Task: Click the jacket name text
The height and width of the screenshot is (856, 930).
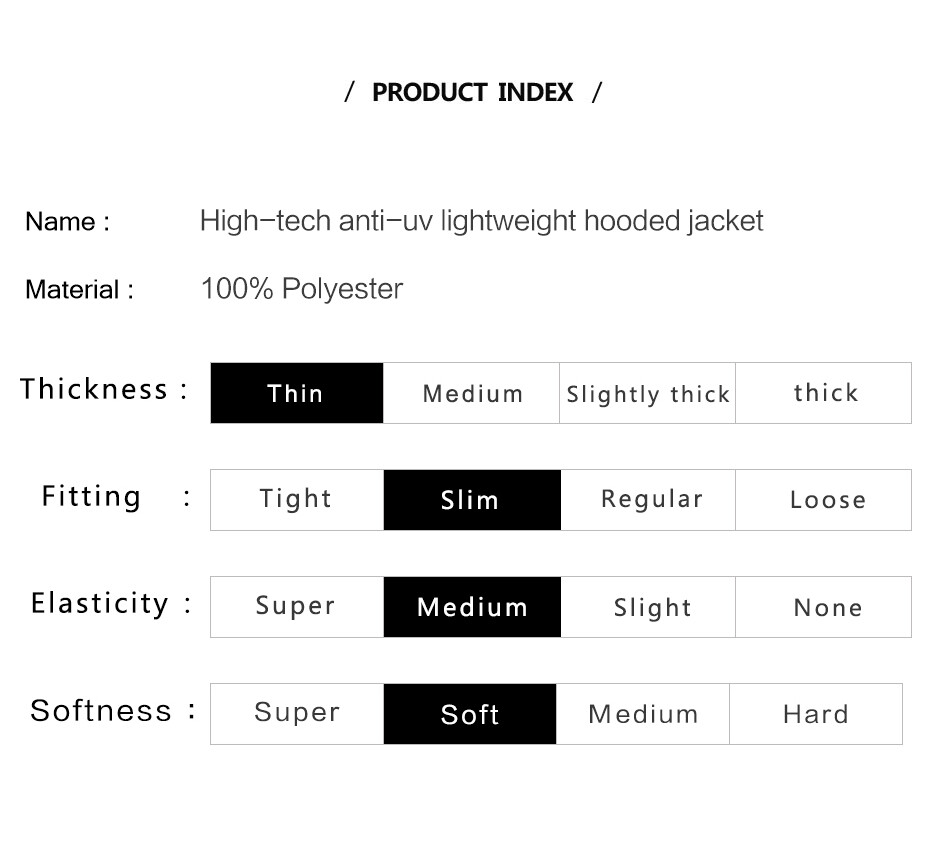Action: pos(482,222)
